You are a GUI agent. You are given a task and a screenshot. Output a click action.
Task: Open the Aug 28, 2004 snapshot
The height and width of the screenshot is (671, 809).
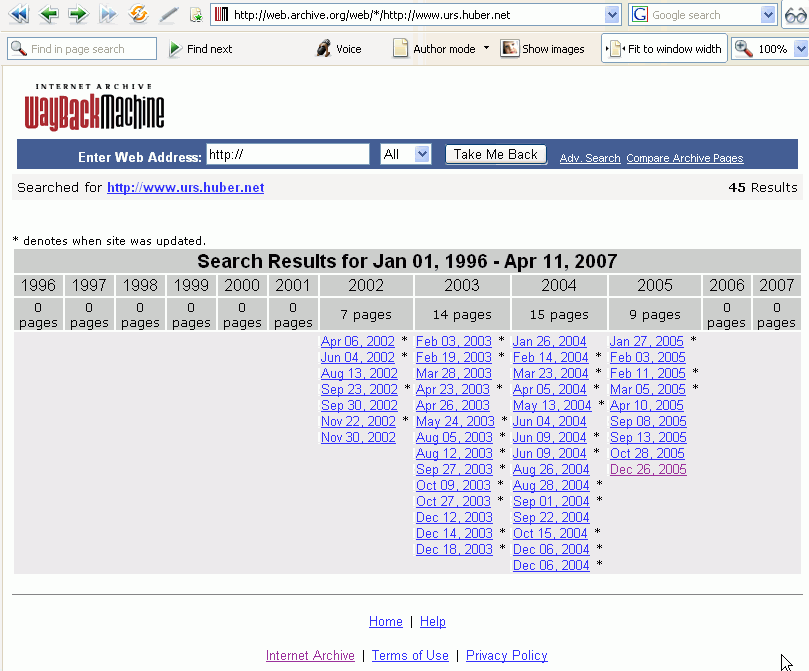click(x=551, y=485)
